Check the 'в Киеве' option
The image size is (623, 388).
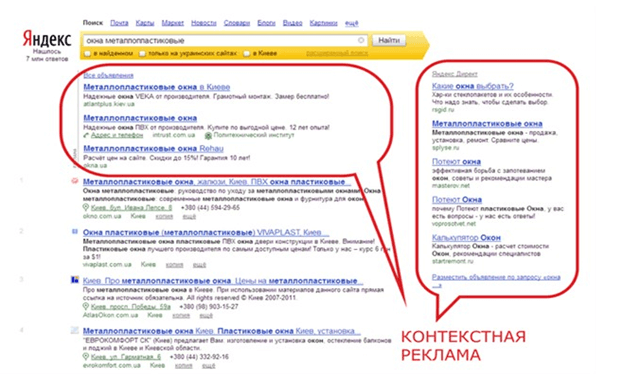coord(246,54)
